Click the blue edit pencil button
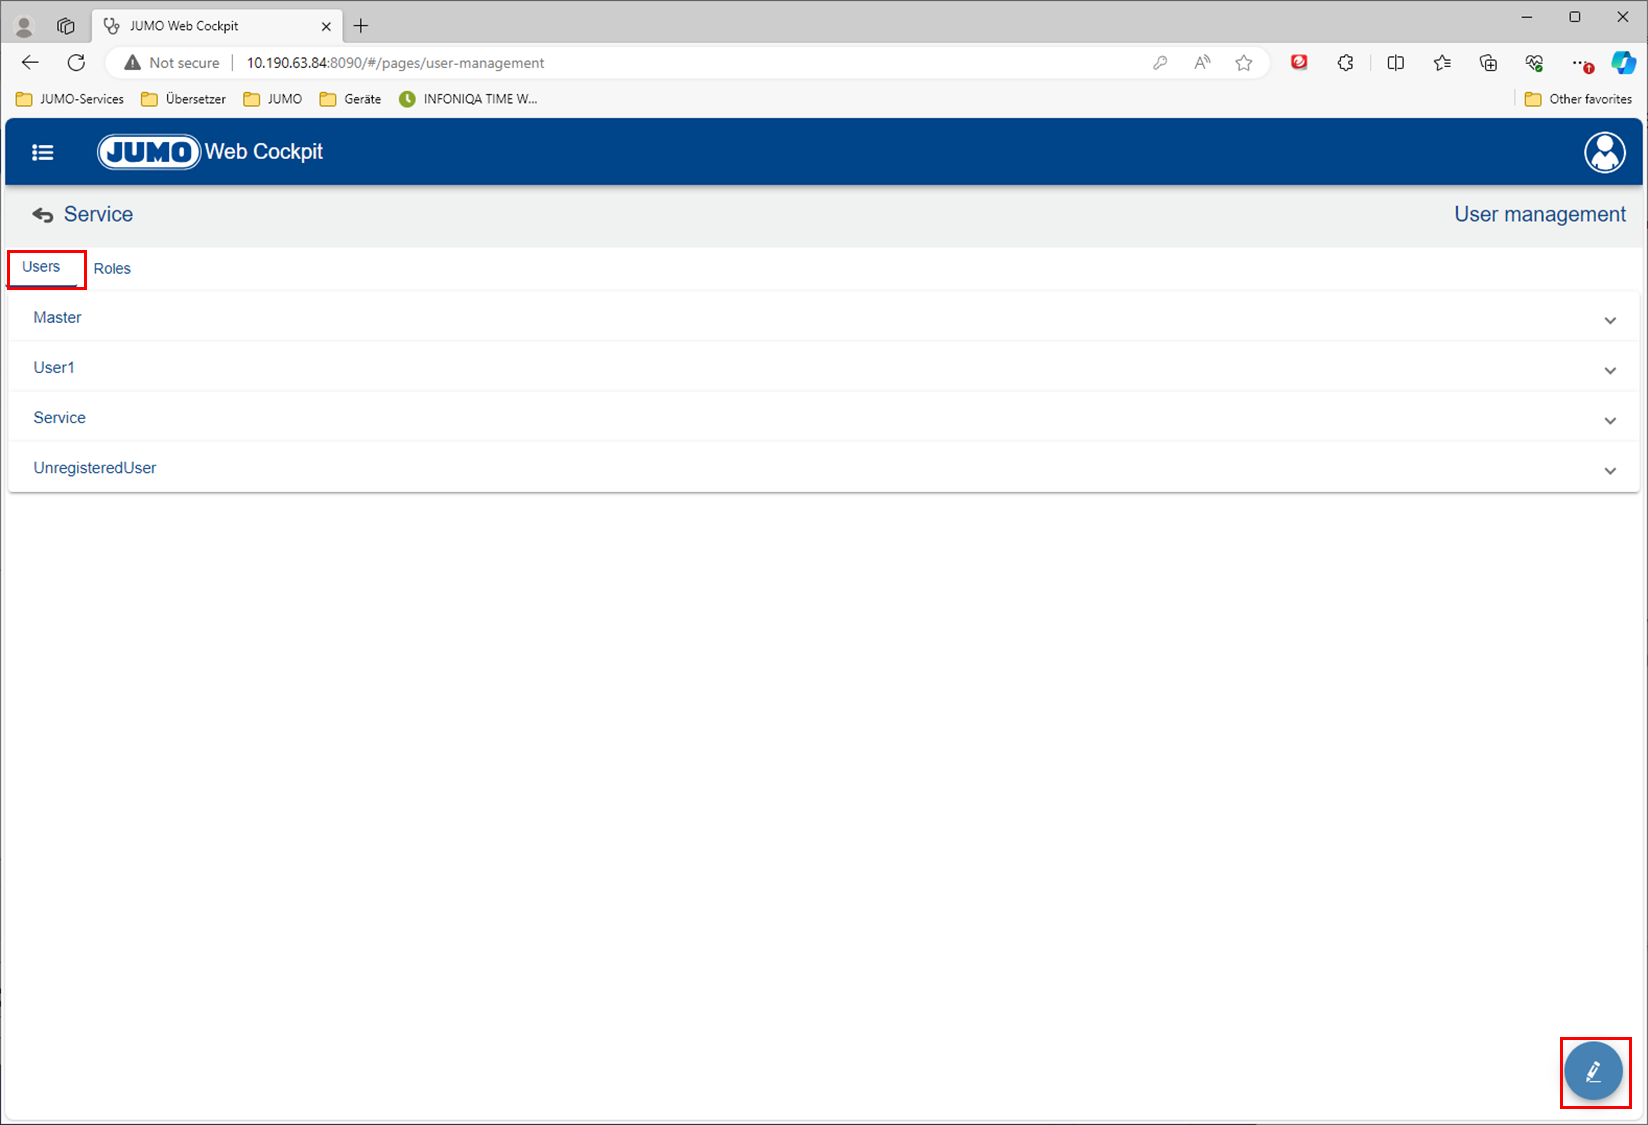Viewport: 1648px width, 1125px height. pos(1593,1072)
